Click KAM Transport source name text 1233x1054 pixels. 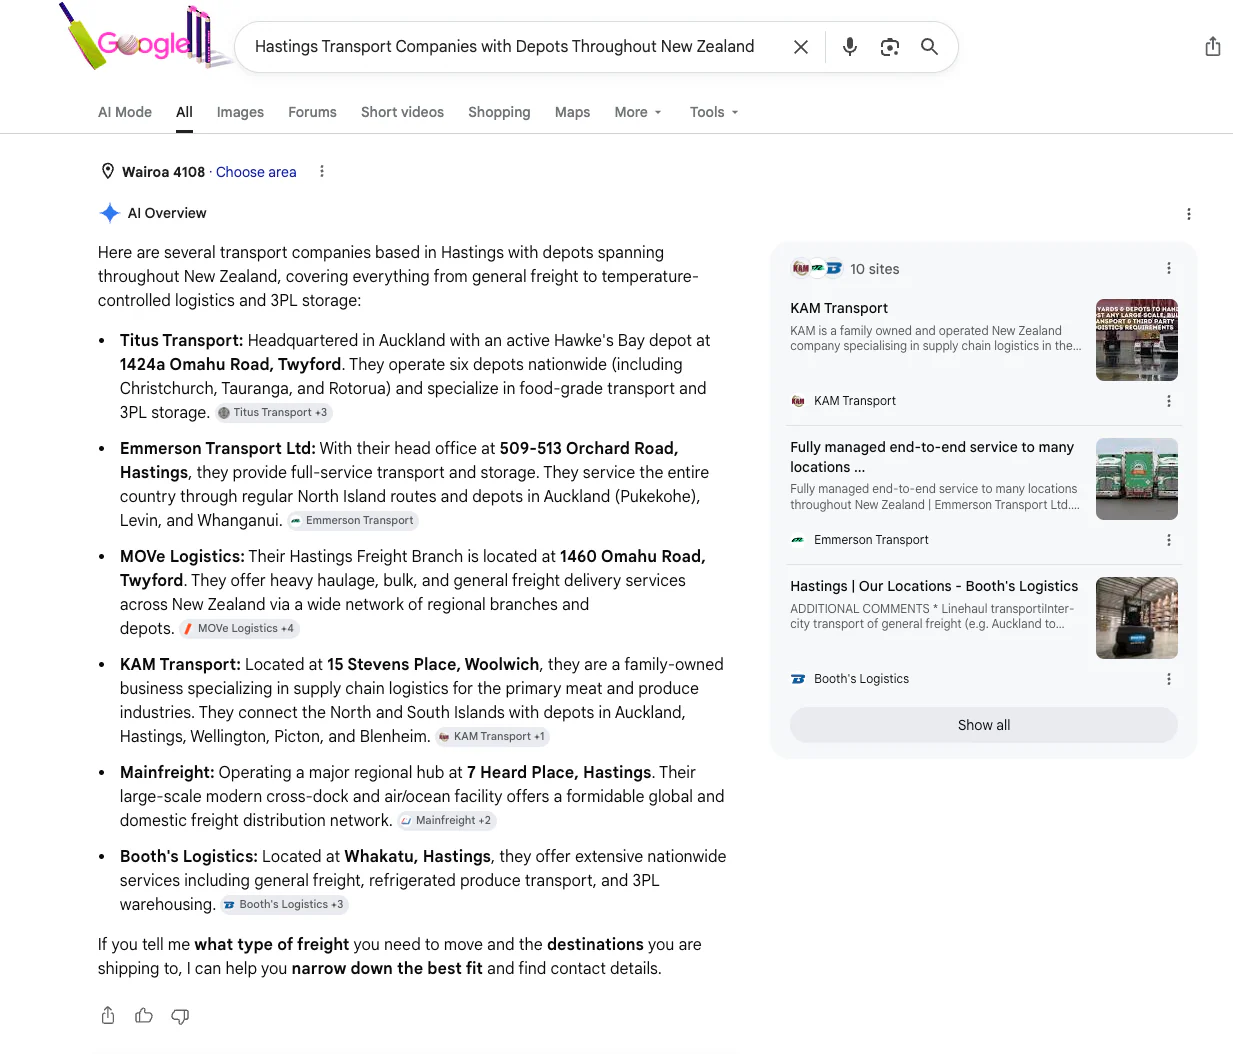[x=855, y=401]
